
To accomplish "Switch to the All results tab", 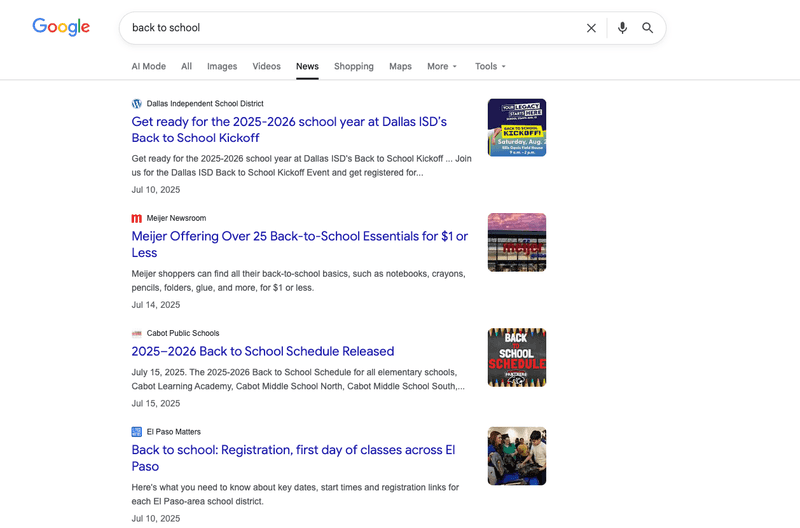I will click(187, 66).
